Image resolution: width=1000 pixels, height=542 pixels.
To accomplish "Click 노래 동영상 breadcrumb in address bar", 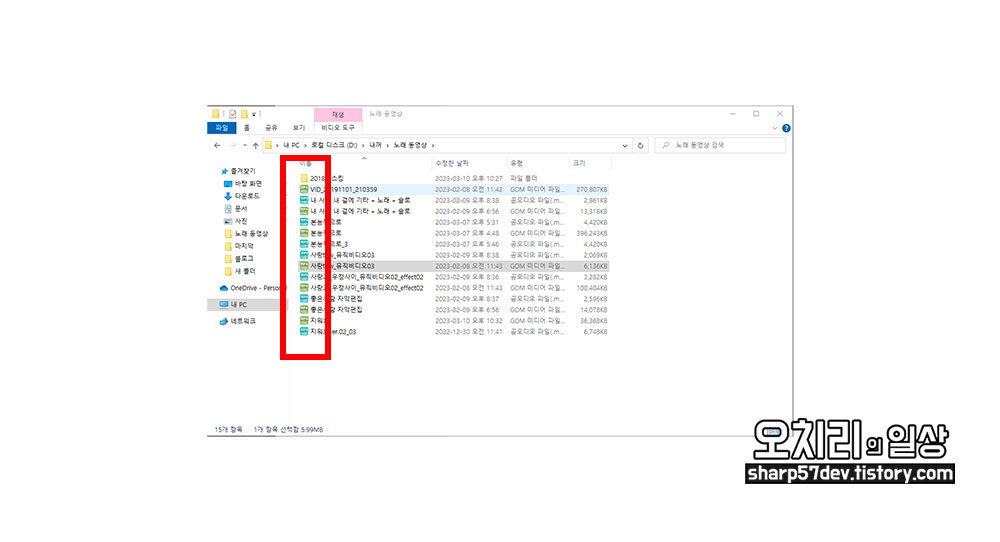I will pyautogui.click(x=410, y=145).
